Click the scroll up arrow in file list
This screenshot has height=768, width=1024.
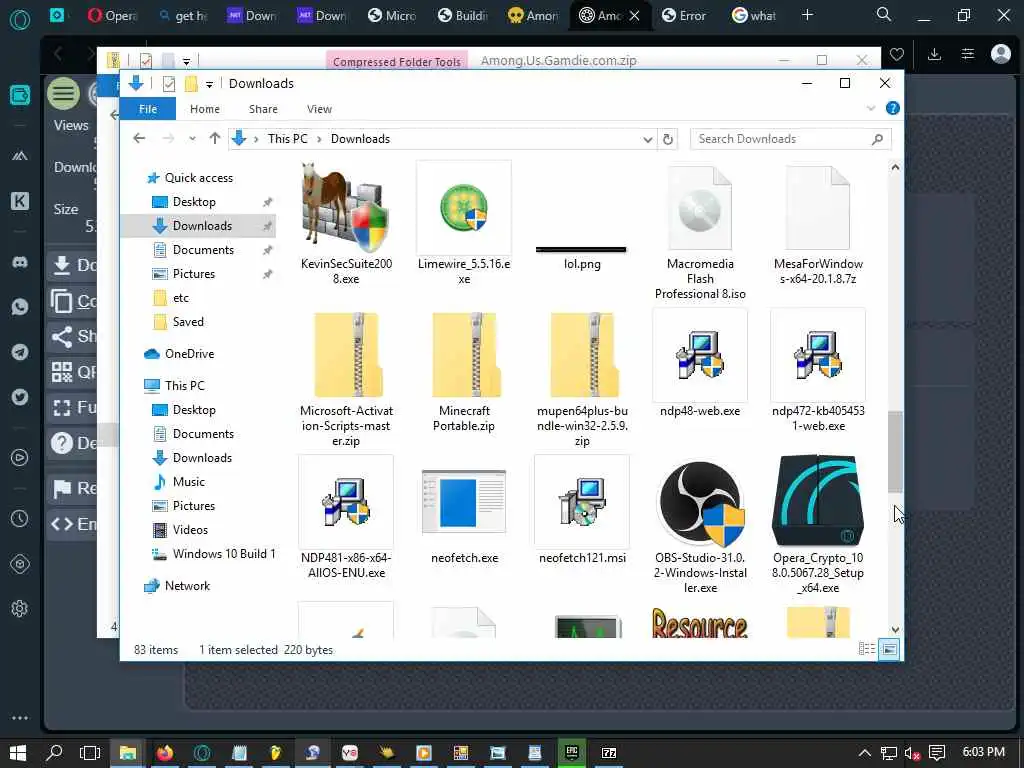coord(895,167)
